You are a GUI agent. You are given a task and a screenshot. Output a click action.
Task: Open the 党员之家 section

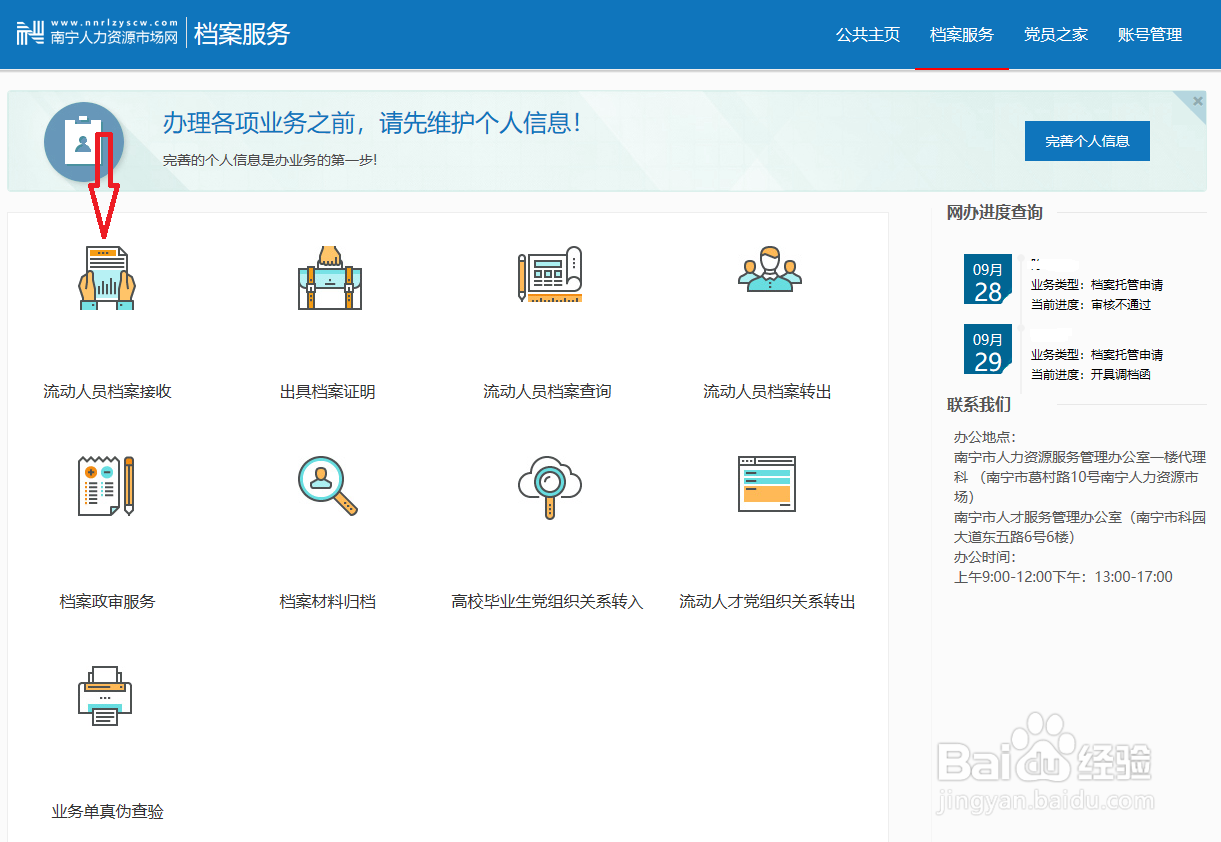1054,33
